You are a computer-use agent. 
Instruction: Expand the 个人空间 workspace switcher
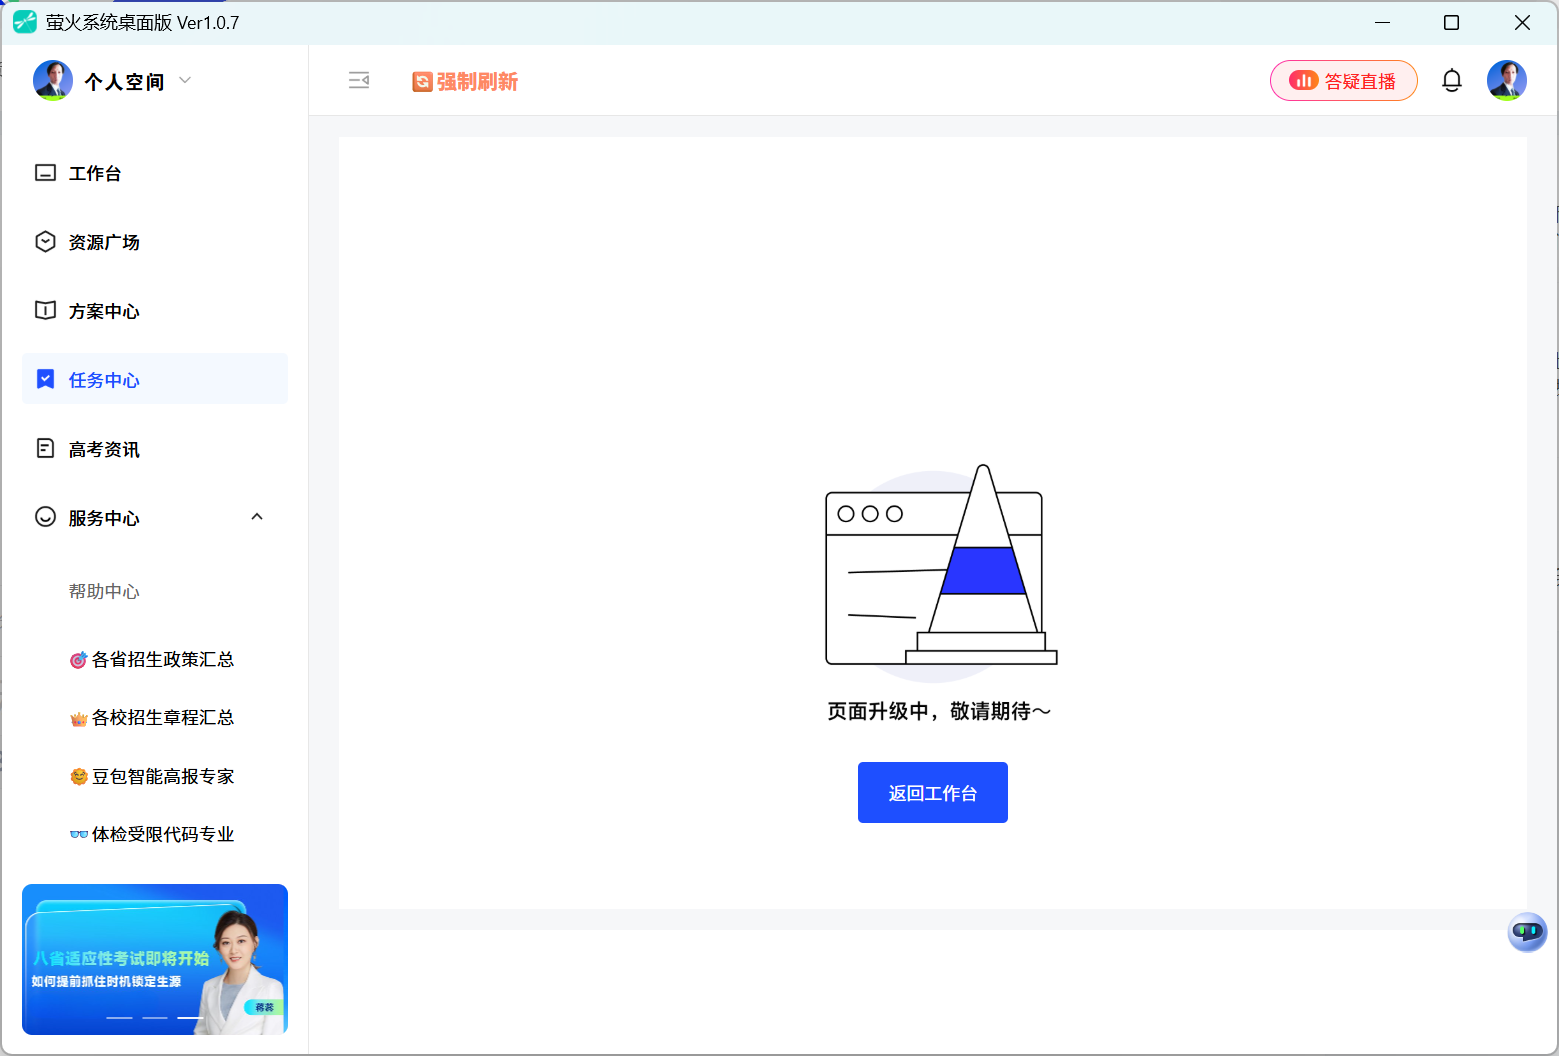[185, 81]
